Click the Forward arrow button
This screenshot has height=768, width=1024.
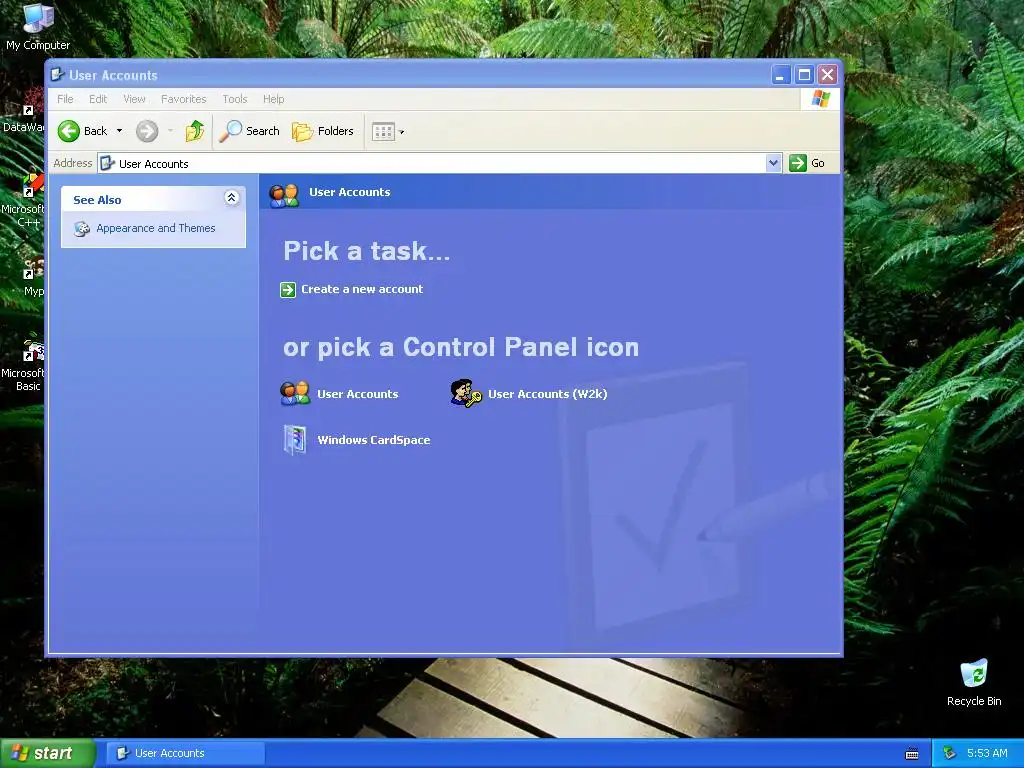(147, 131)
